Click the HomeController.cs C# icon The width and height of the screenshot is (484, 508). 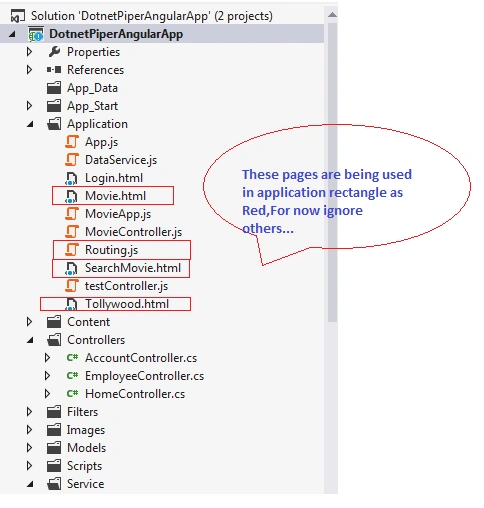click(x=72, y=394)
